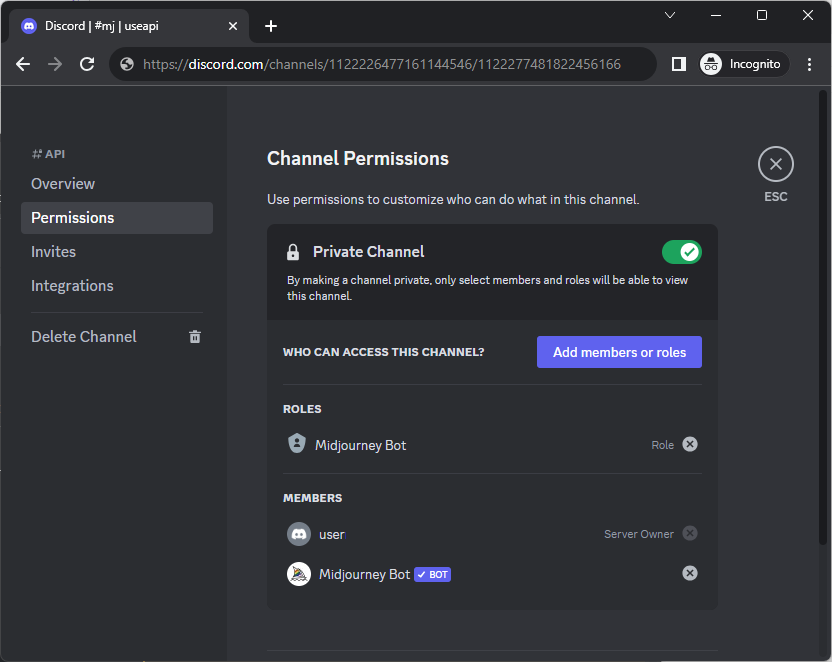Open the Chrome three-dot menu
The image size is (832, 662).
coord(809,64)
